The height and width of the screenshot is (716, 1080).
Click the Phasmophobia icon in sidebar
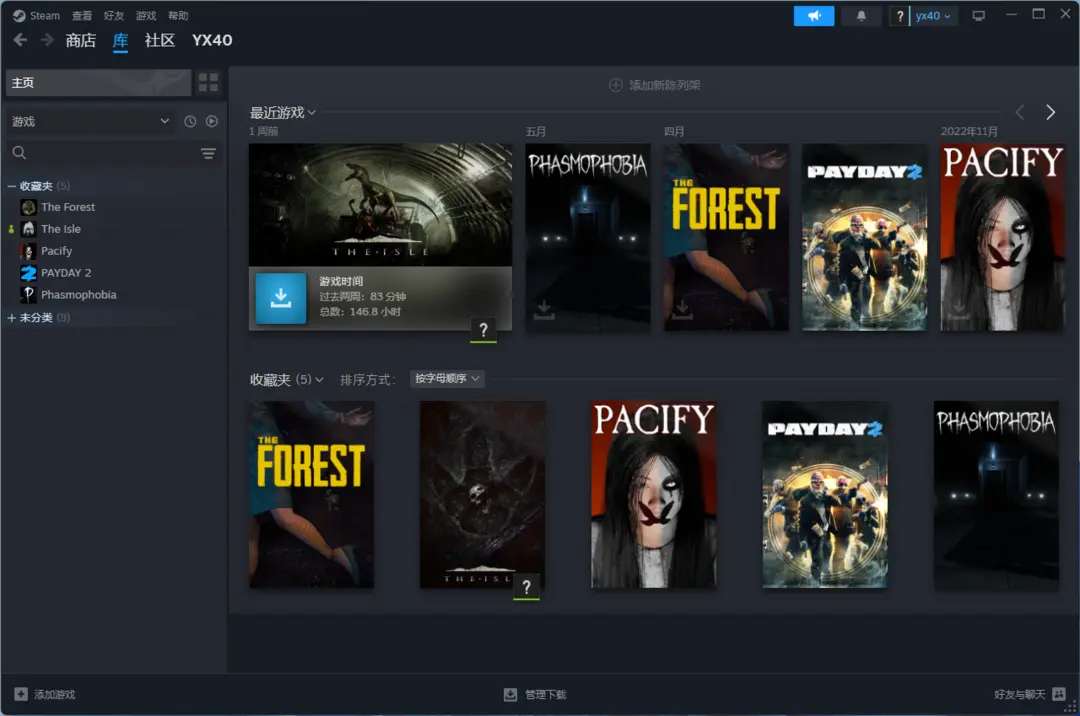[28, 295]
